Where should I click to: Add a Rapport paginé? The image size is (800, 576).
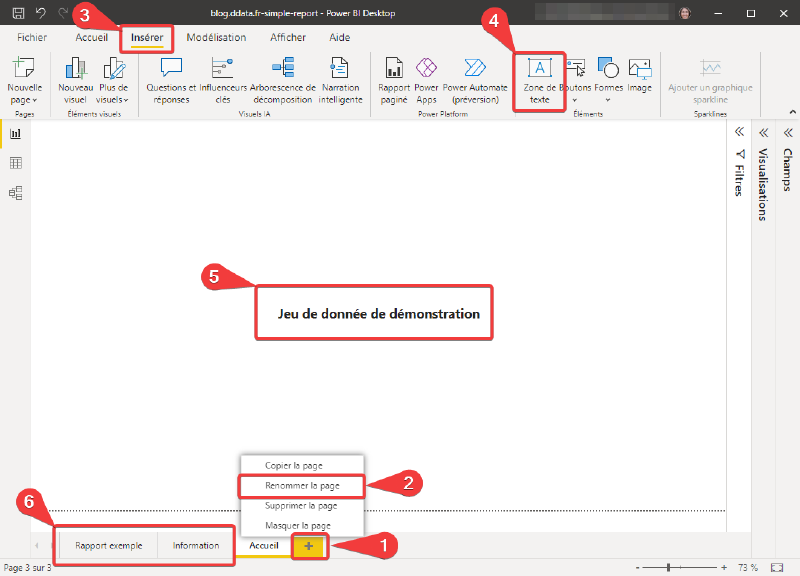click(x=394, y=81)
